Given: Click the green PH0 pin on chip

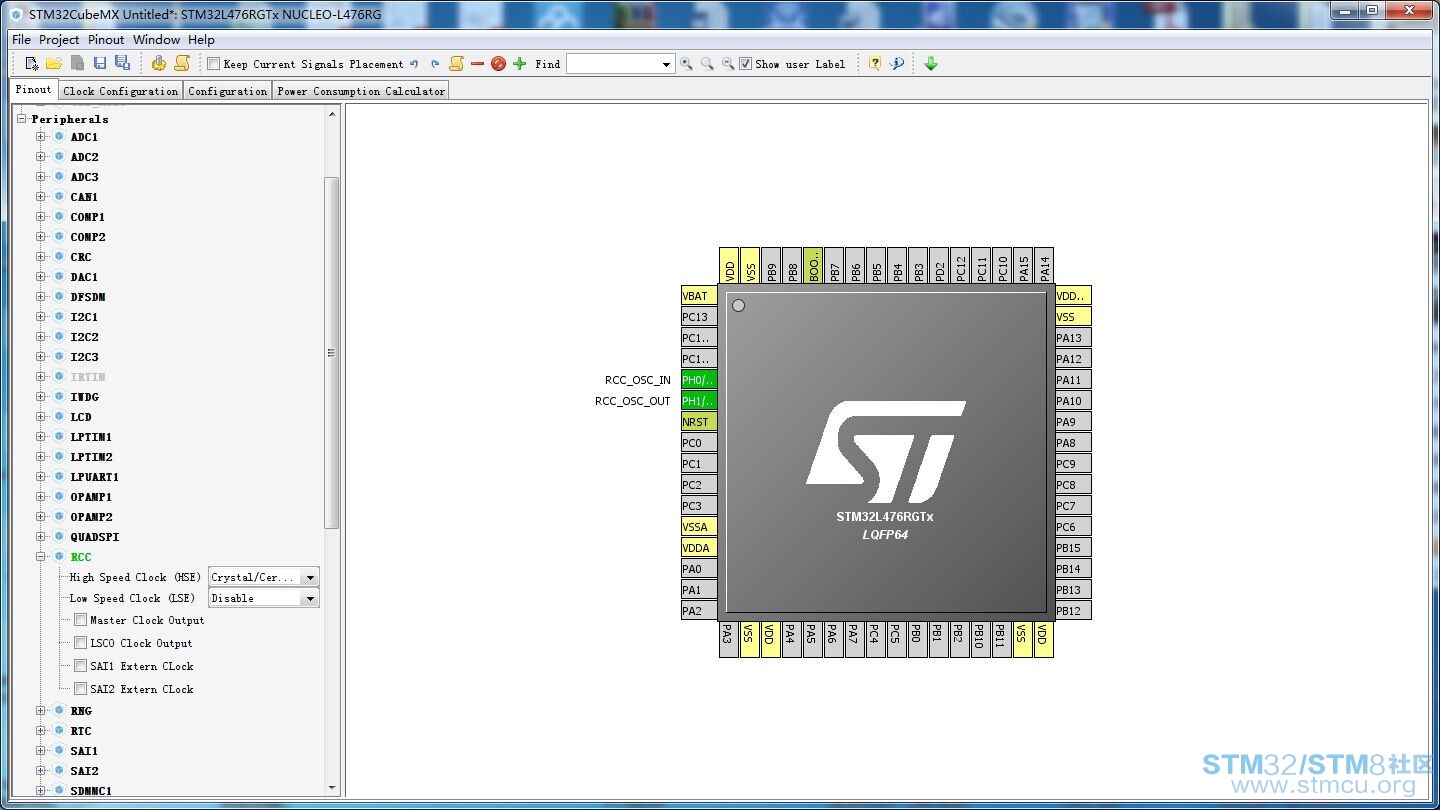Looking at the screenshot, I should pyautogui.click(x=699, y=380).
